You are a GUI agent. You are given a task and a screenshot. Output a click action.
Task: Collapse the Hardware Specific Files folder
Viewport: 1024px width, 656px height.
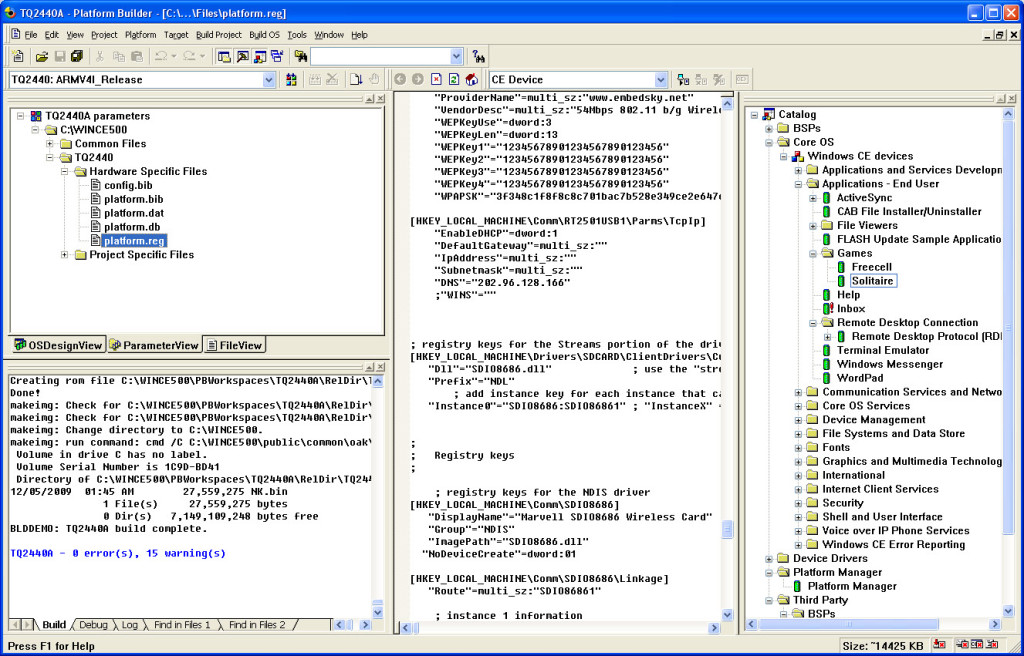tap(65, 171)
